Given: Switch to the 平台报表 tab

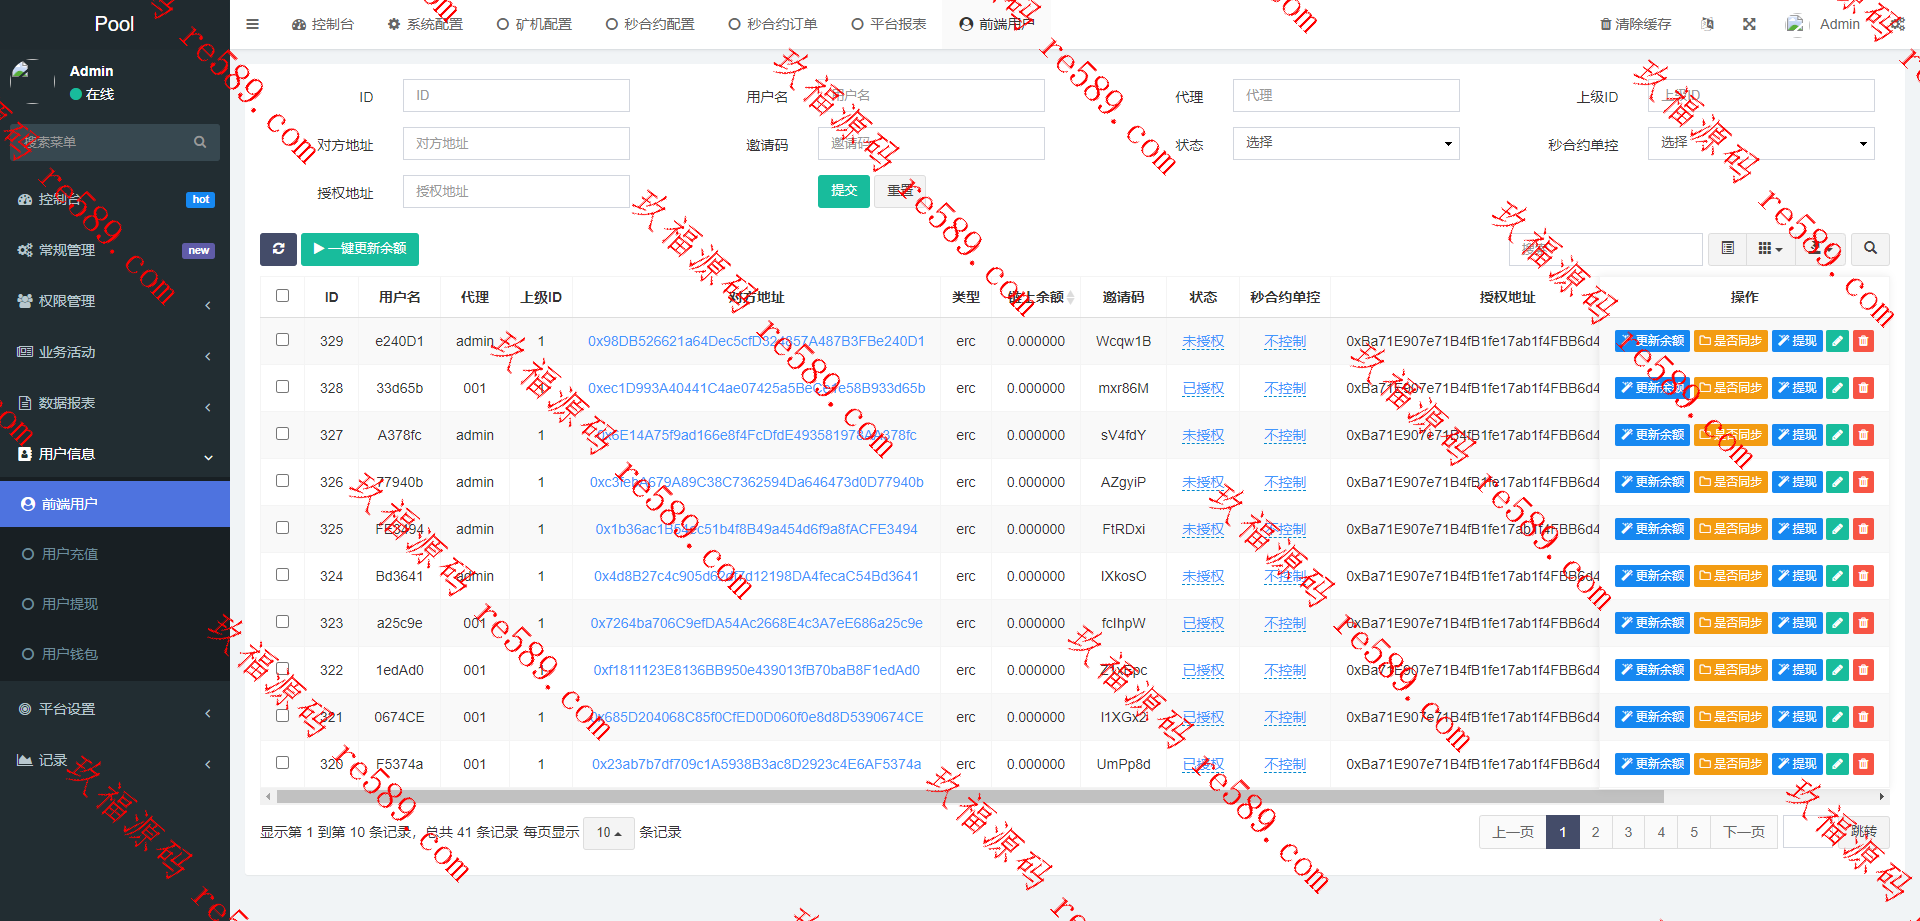Looking at the screenshot, I should pos(889,24).
